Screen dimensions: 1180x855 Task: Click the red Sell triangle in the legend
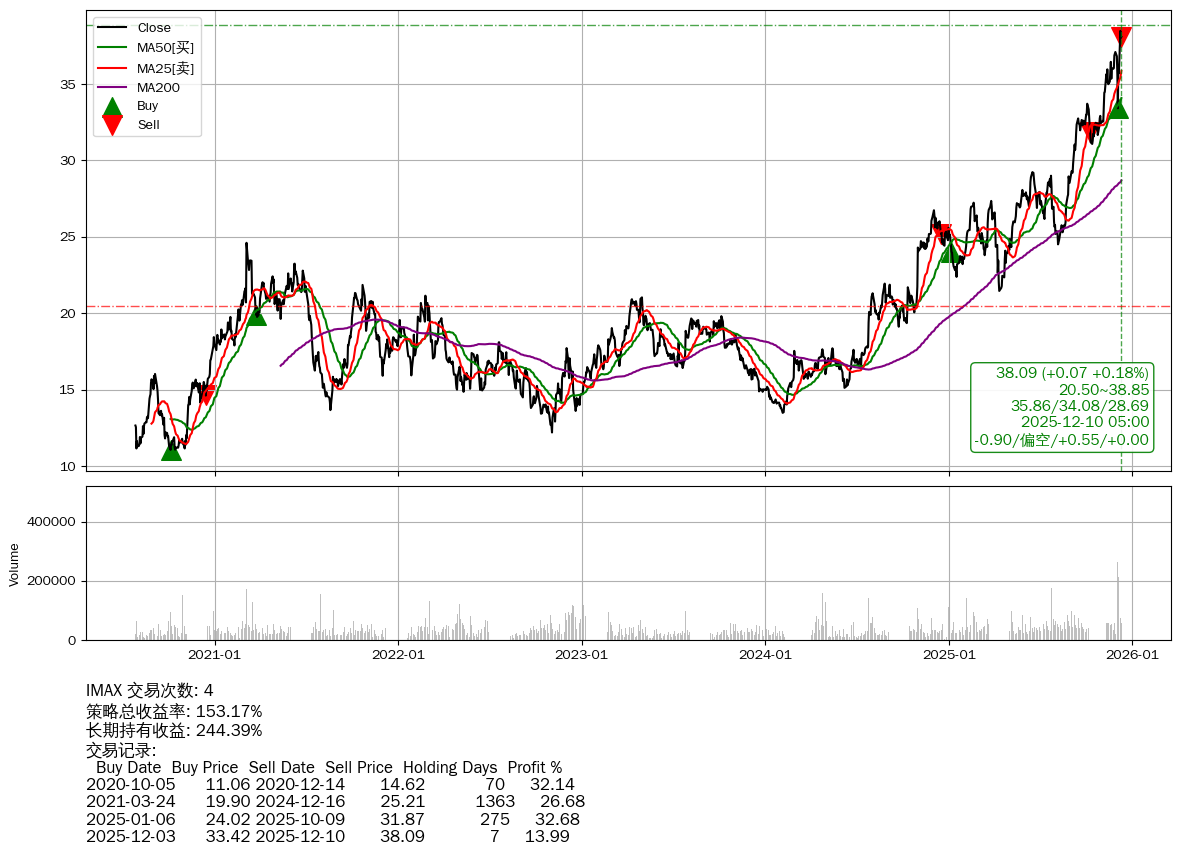(x=113, y=125)
